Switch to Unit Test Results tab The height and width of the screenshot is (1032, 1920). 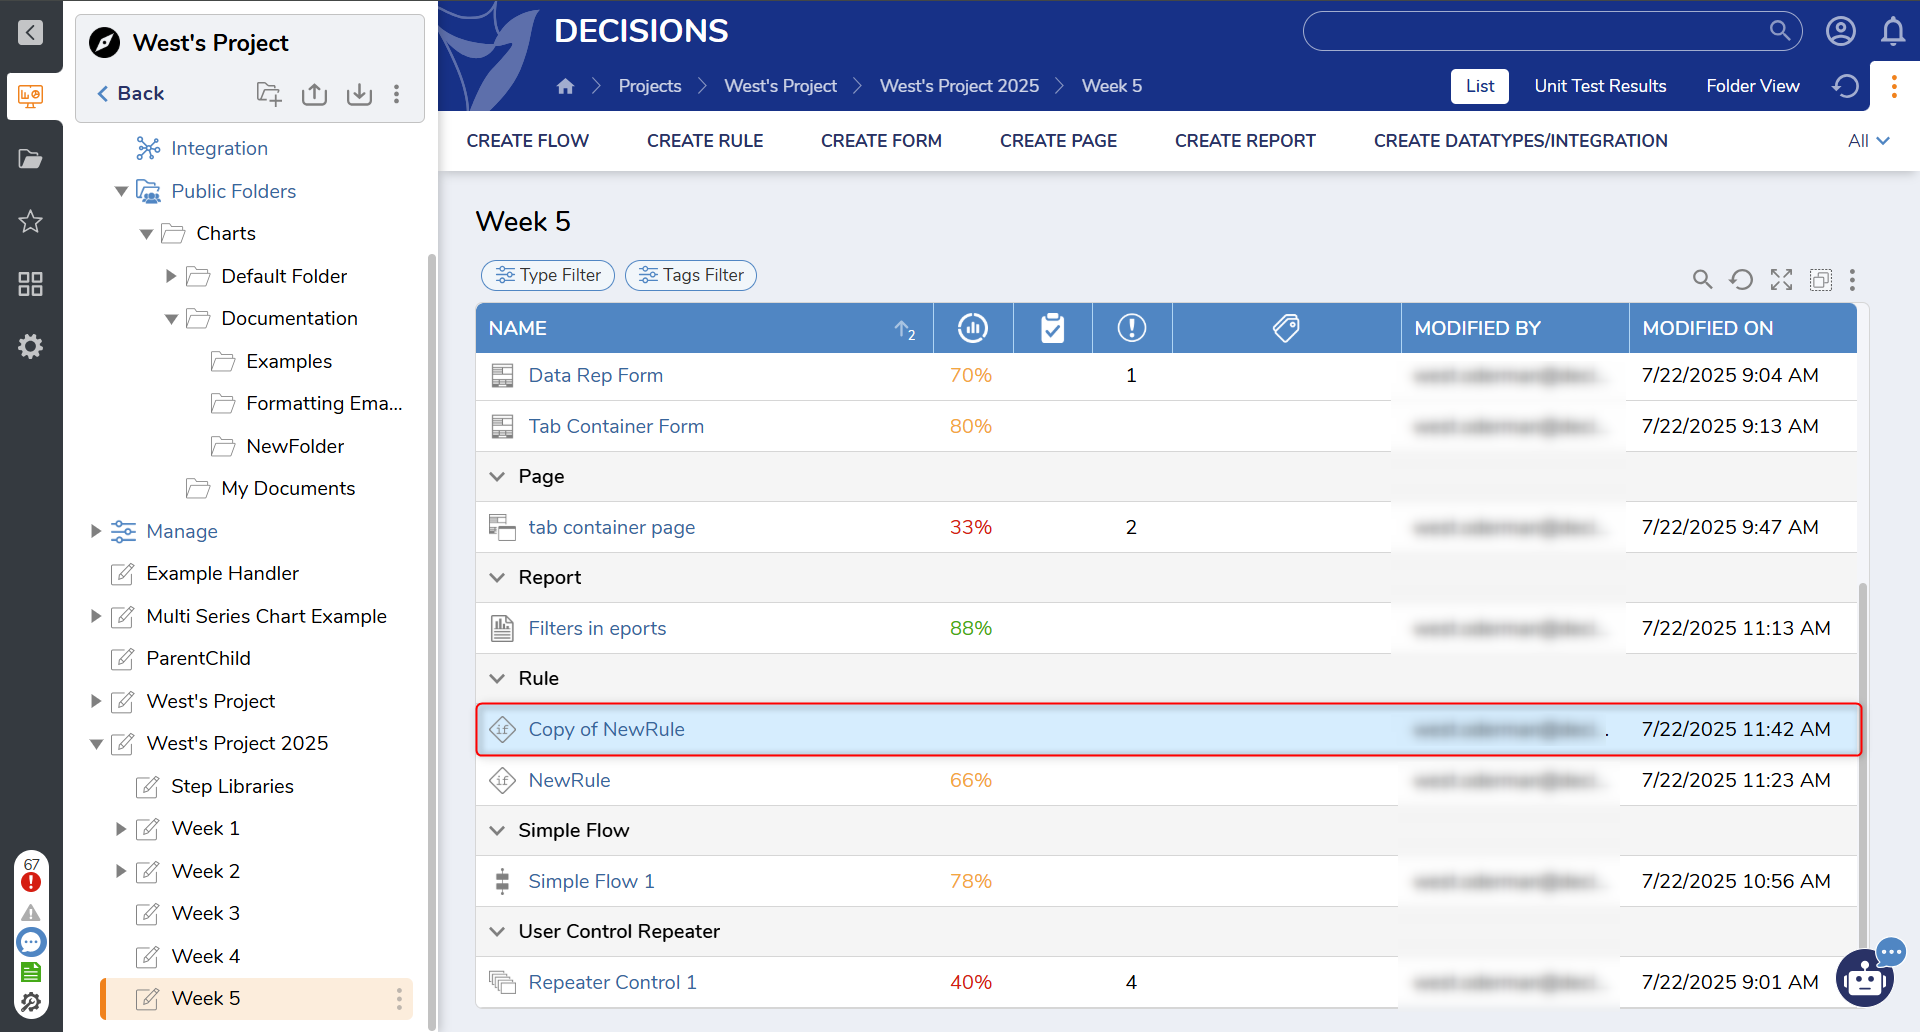pyautogui.click(x=1600, y=86)
